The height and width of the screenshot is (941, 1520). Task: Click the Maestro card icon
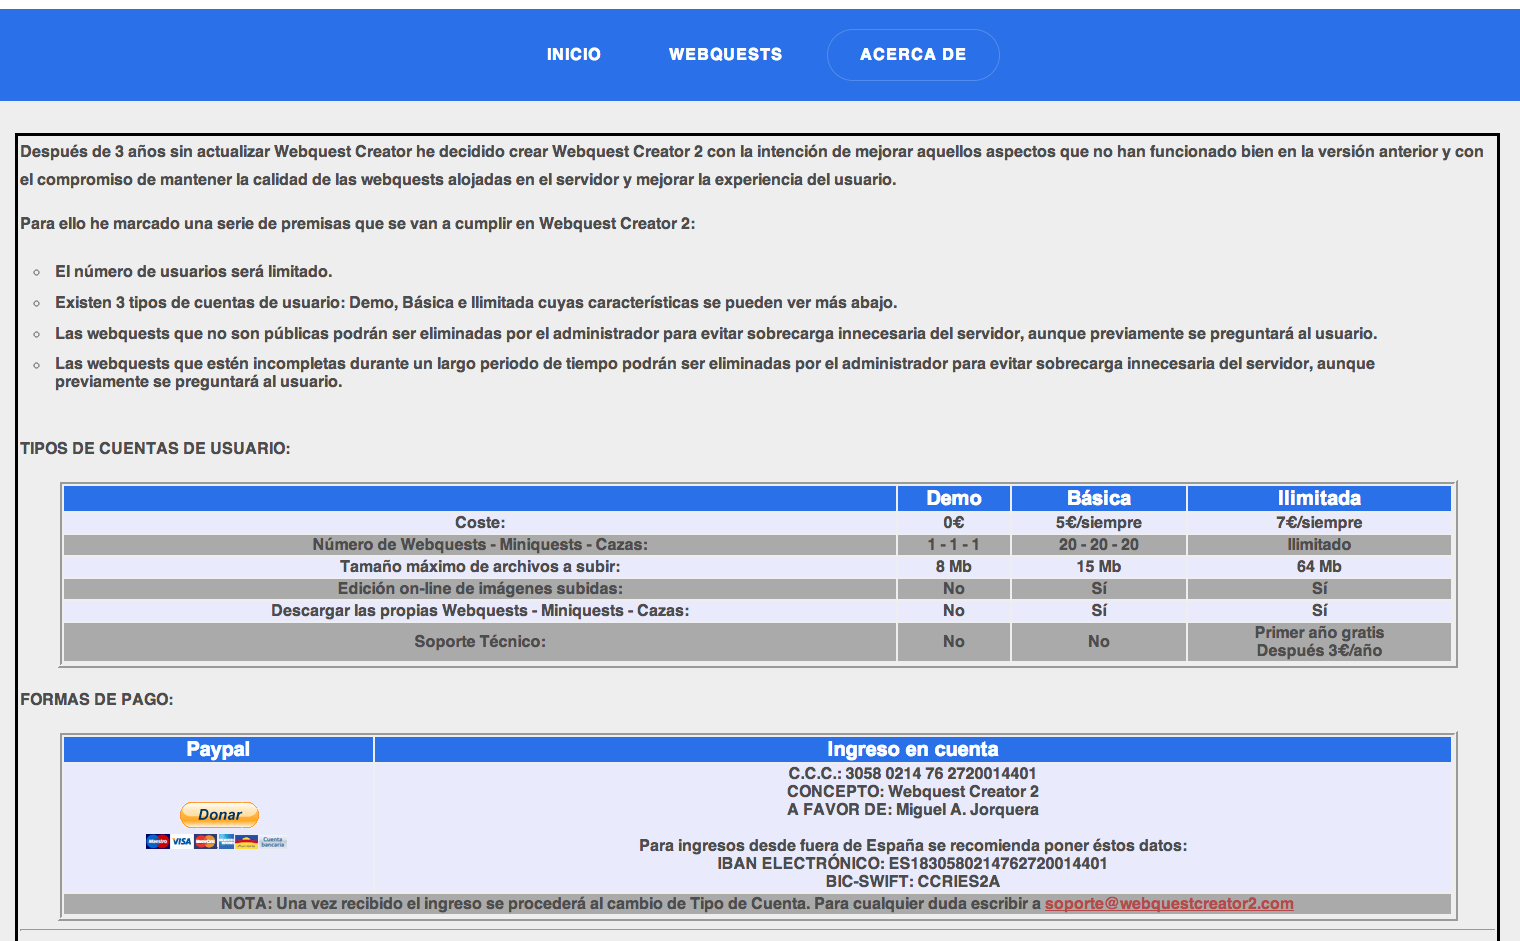point(157,842)
